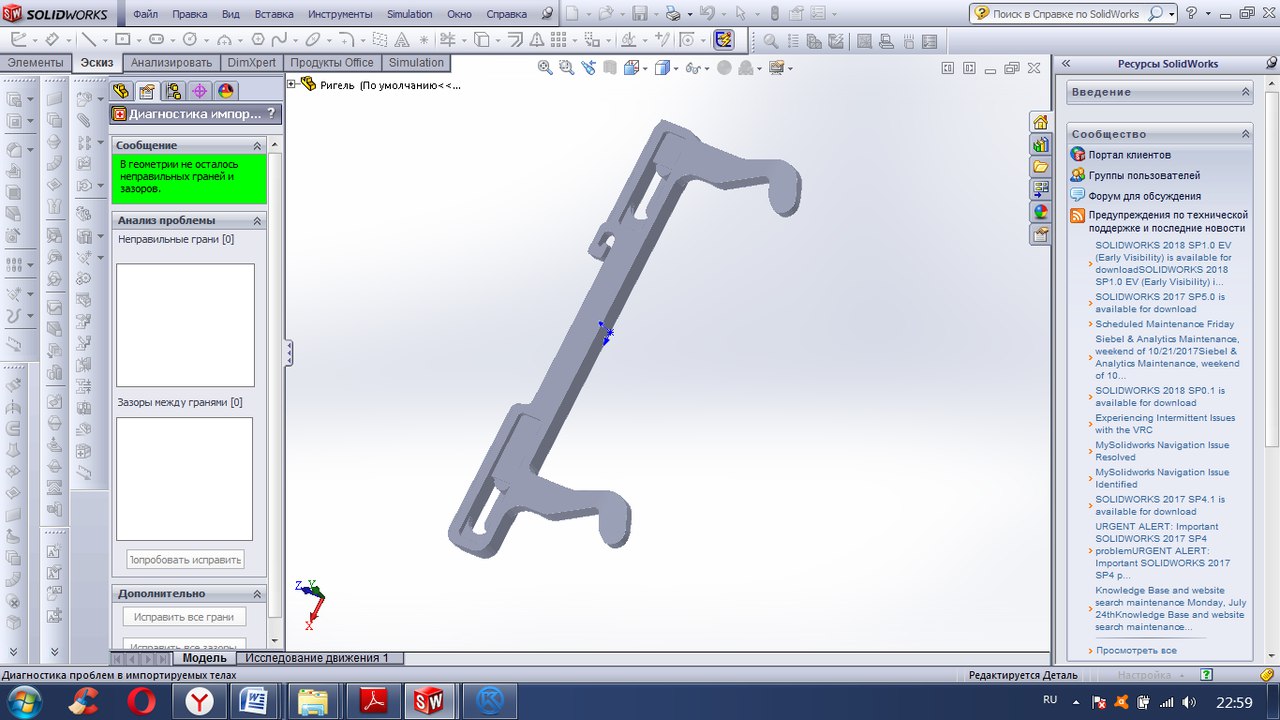Open the Вставка menu
Image resolution: width=1280 pixels, height=720 pixels.
tap(274, 15)
